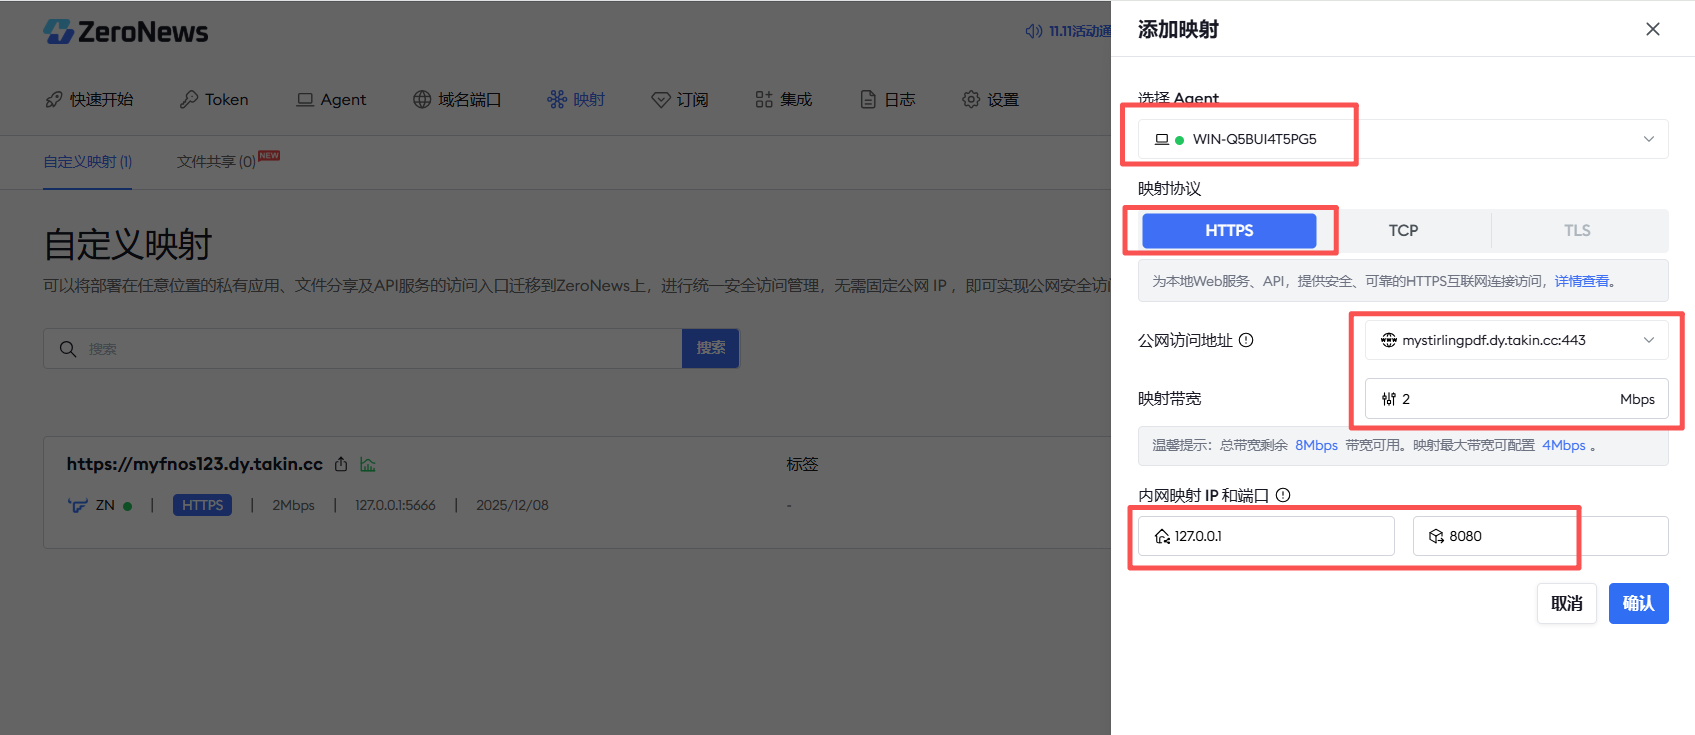Select HTTPS mapping protocol
1695x735 pixels.
[1228, 231]
